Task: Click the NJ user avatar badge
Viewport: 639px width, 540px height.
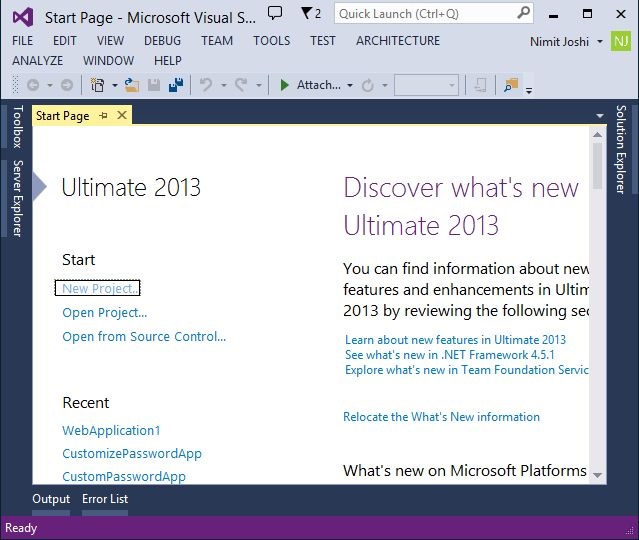Action: (x=621, y=41)
